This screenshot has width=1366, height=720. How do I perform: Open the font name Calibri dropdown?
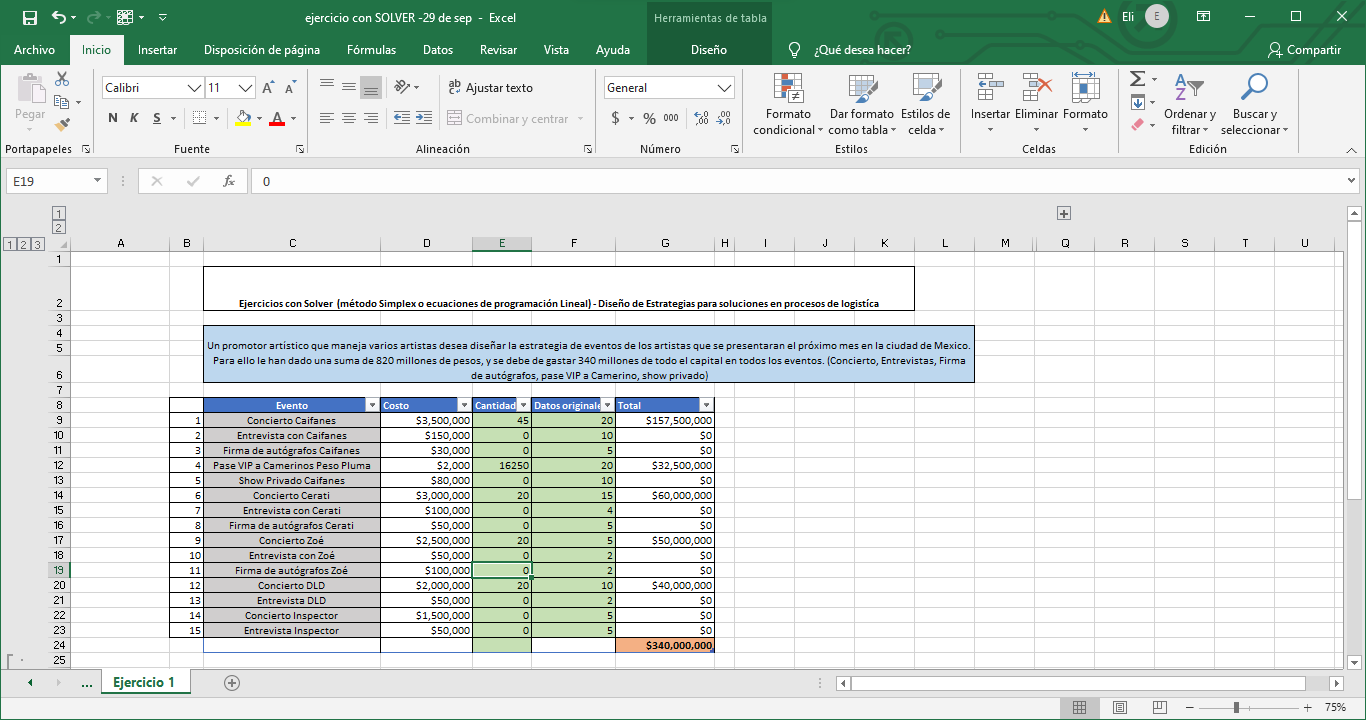[195, 88]
